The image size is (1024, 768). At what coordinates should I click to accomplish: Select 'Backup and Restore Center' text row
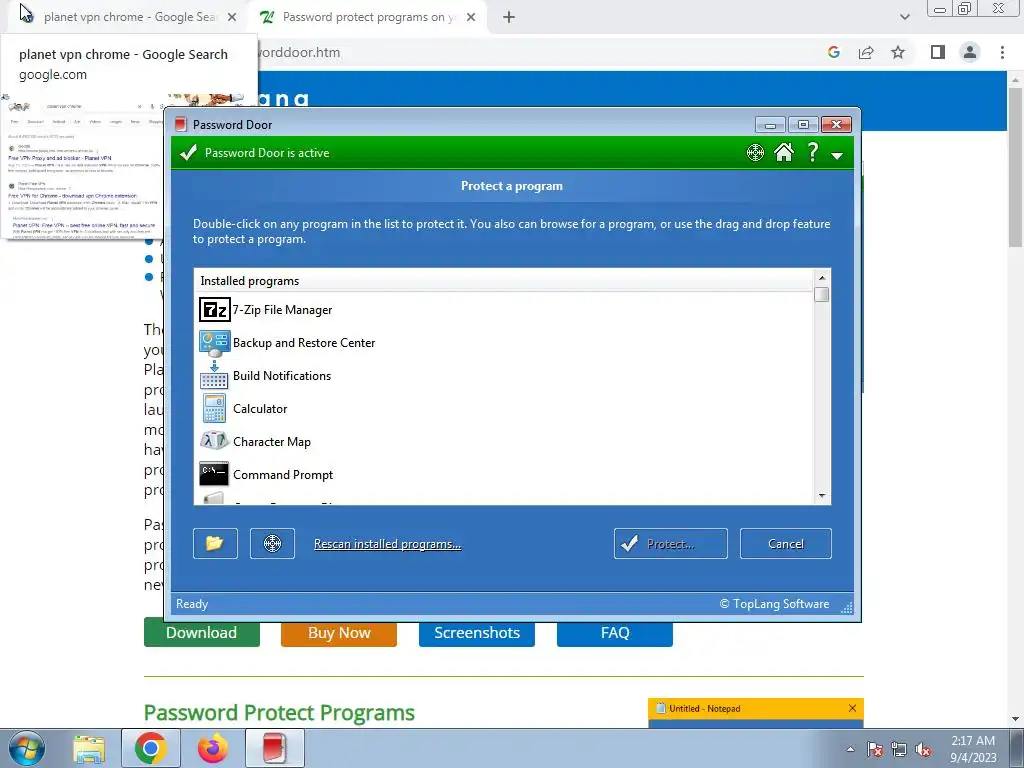click(304, 343)
